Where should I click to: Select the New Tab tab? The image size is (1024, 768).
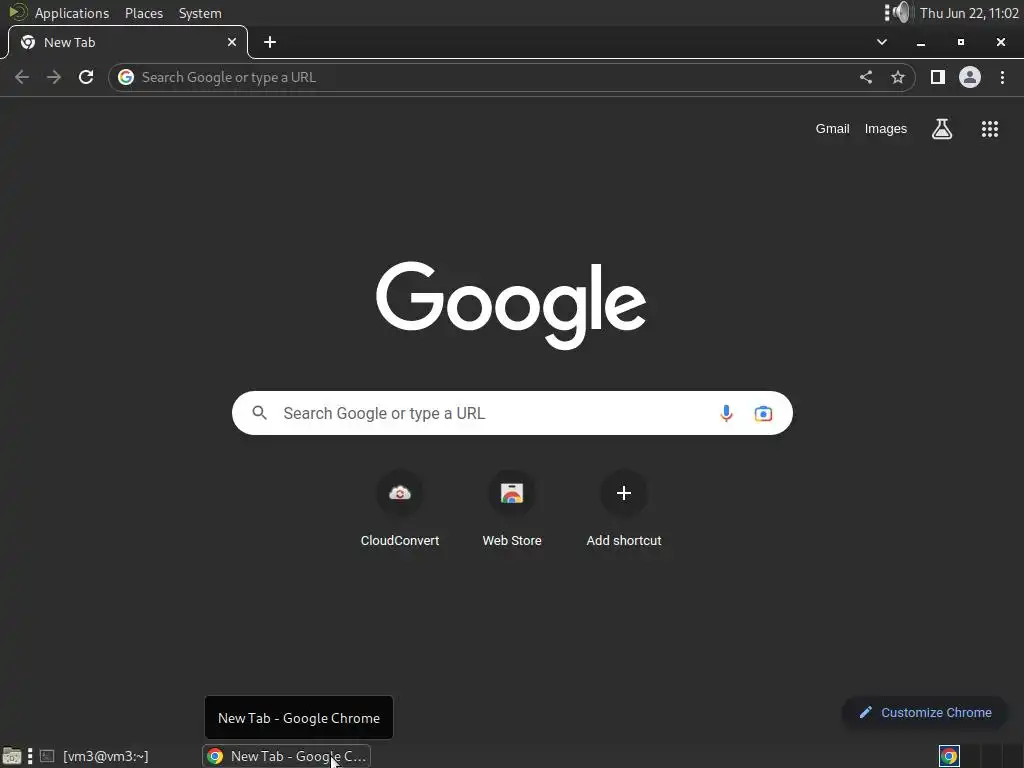[127, 42]
